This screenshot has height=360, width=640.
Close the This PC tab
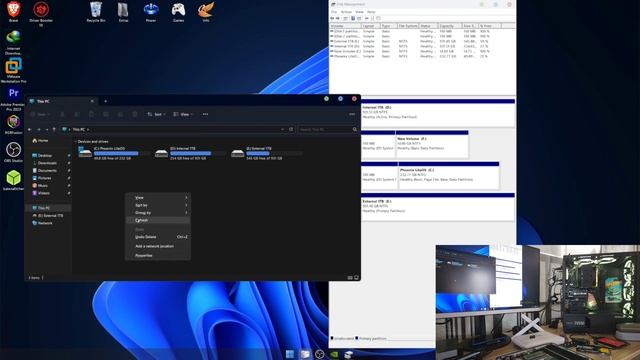pyautogui.click(x=92, y=101)
